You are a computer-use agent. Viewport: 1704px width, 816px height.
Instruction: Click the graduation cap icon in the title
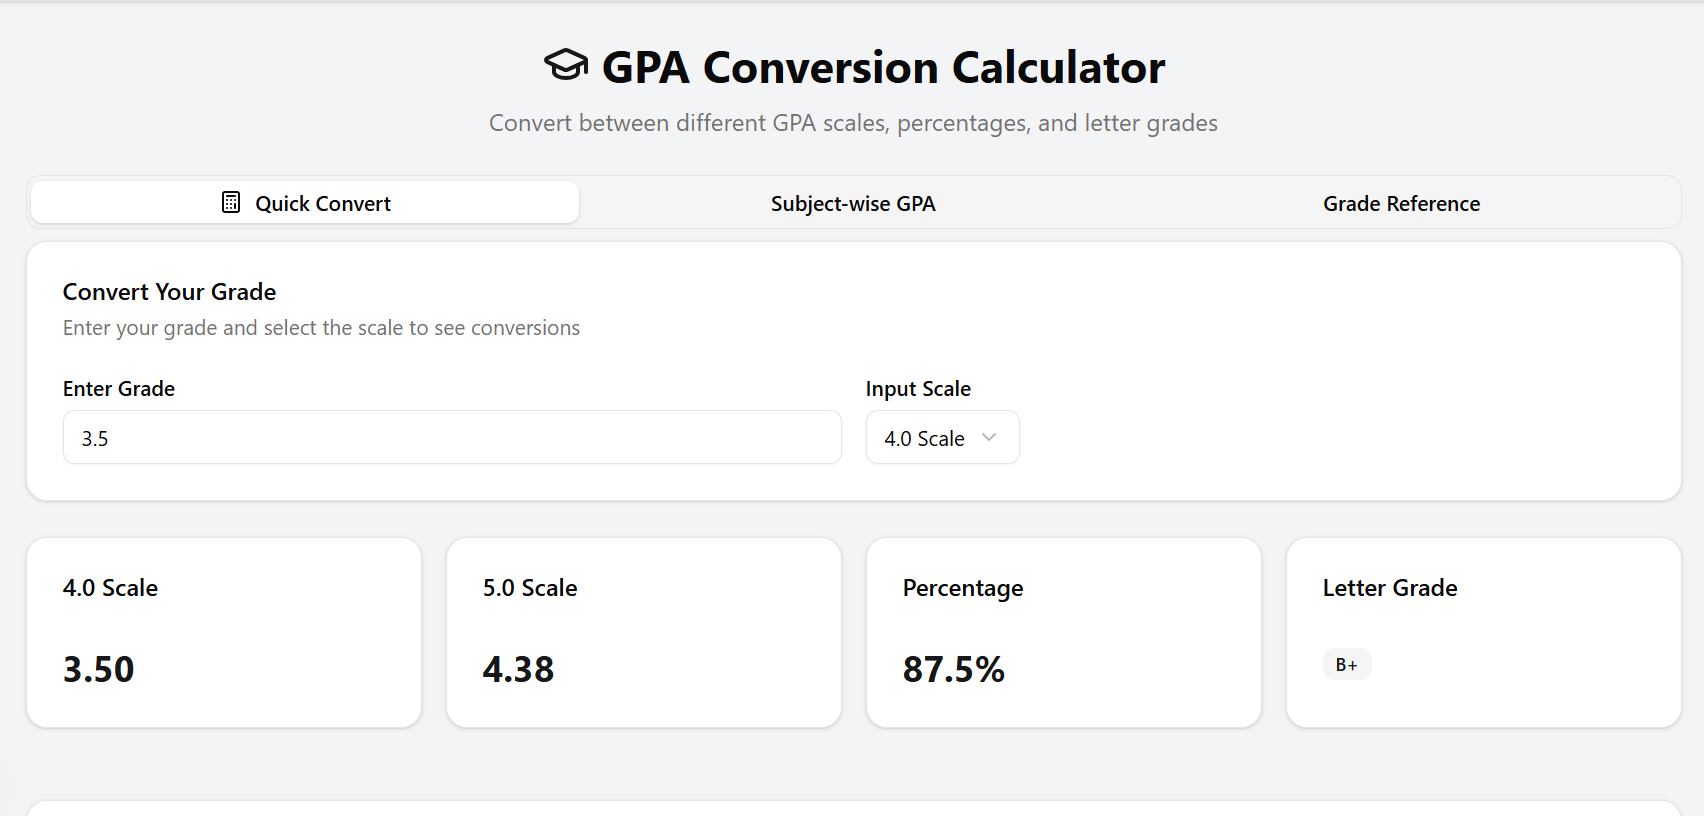pyautogui.click(x=567, y=65)
